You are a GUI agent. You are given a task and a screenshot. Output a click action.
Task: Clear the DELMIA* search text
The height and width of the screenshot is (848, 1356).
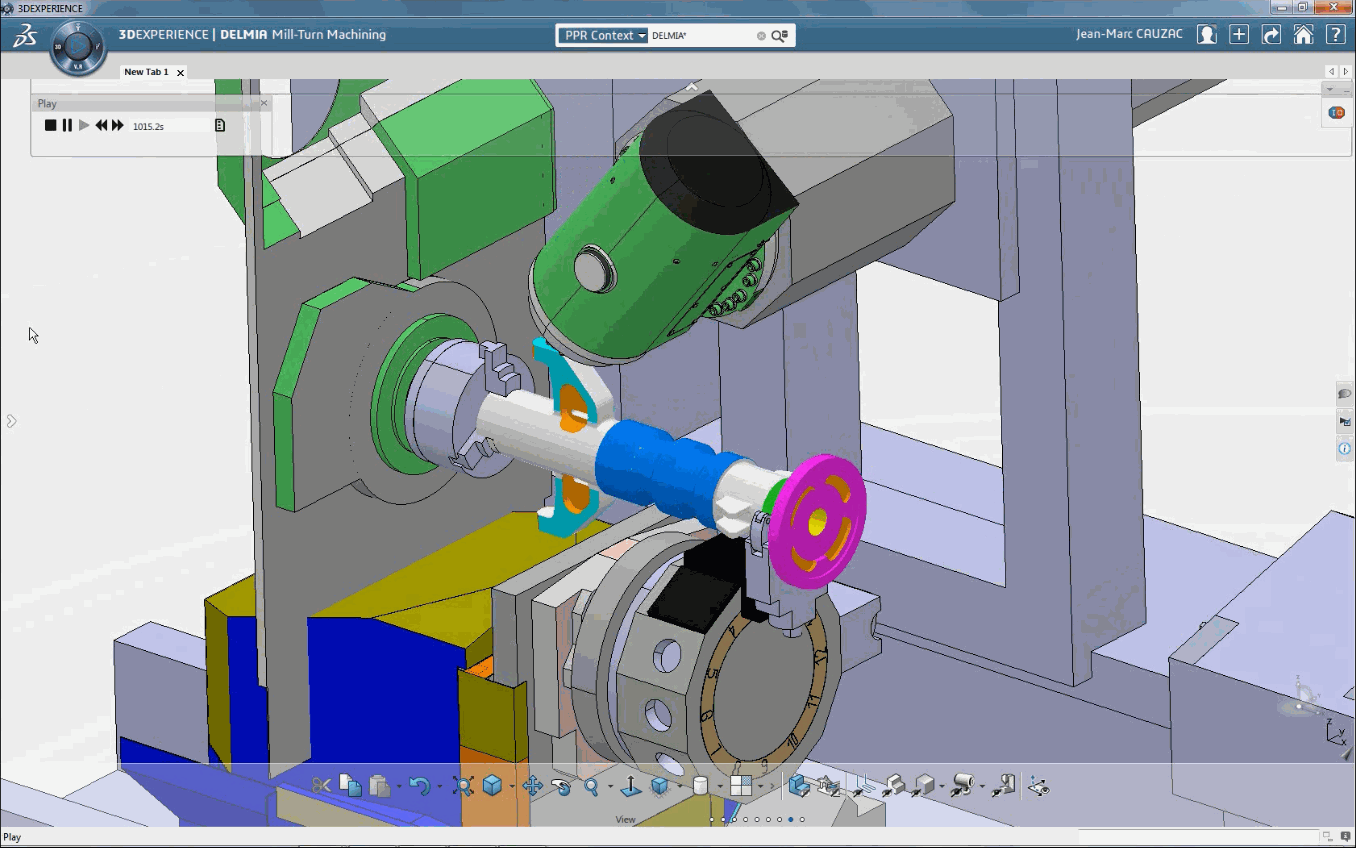point(761,35)
